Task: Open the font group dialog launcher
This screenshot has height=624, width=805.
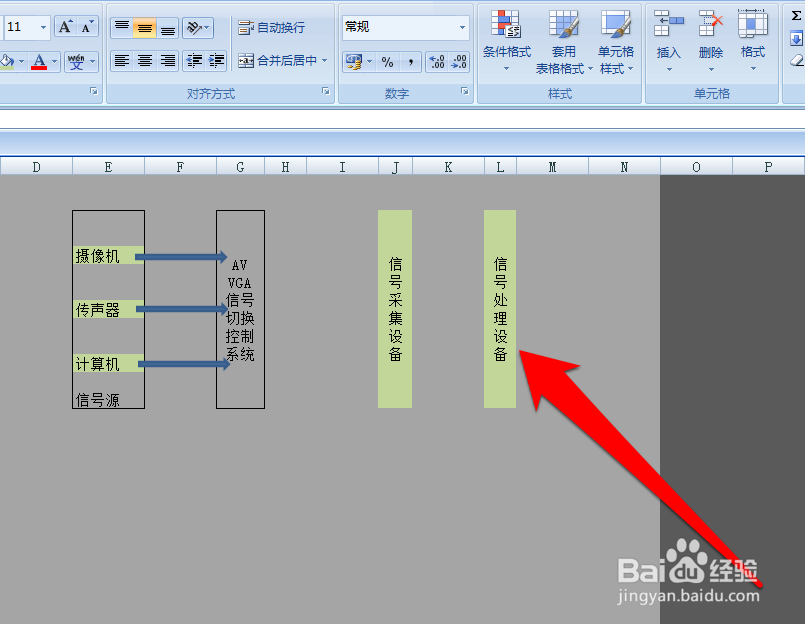Action: [x=93, y=91]
